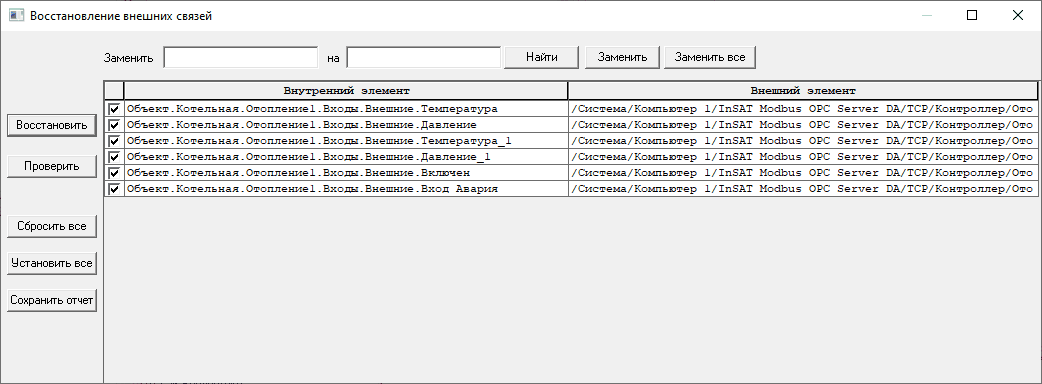Toggle checkbox for the Вход Авария row
This screenshot has width=1042, height=384.
click(x=114, y=189)
